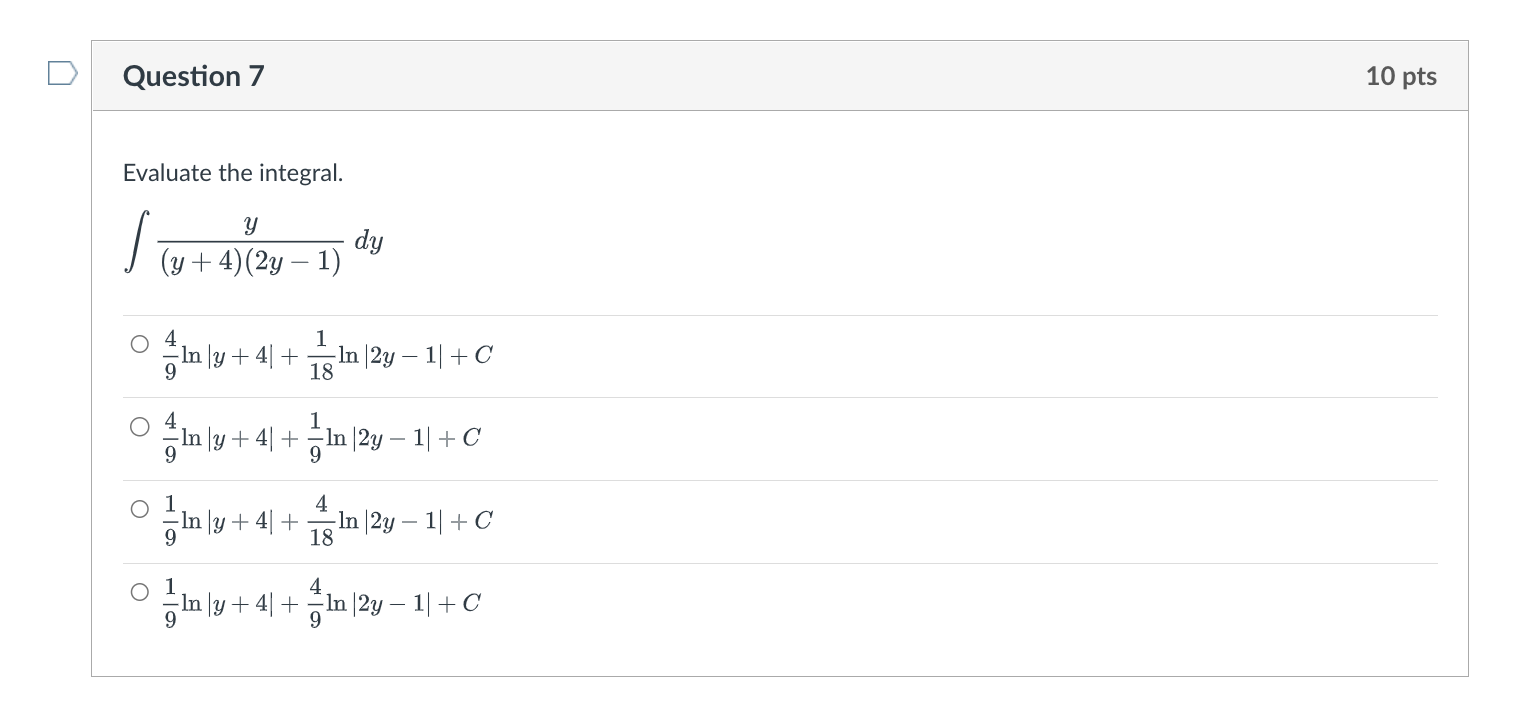Click the dy symbol in the integral

[370, 240]
